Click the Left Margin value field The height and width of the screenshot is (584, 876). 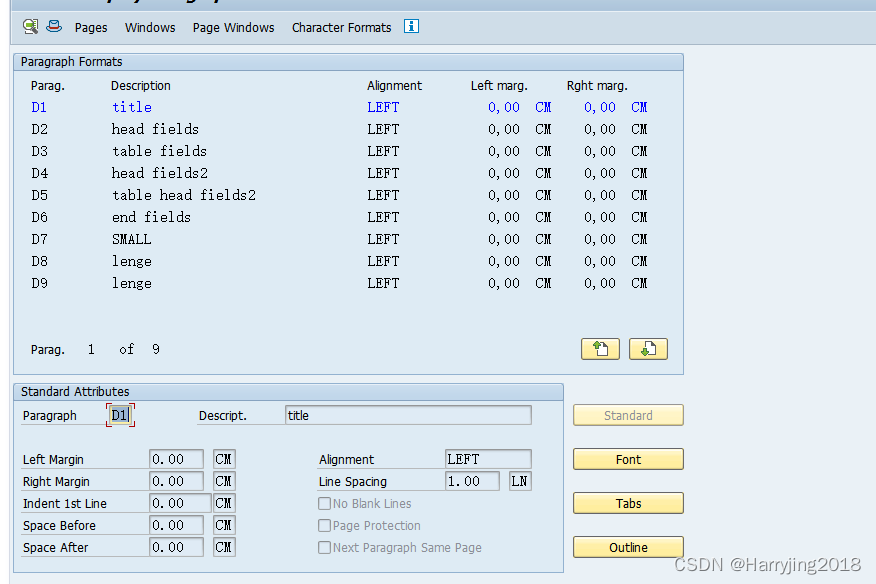tap(176, 459)
